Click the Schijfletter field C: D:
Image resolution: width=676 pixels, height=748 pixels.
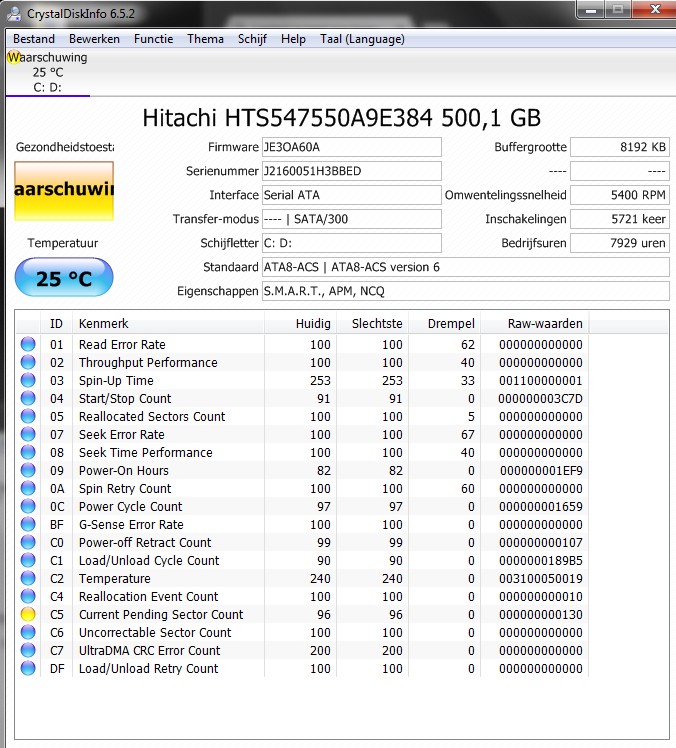(x=352, y=243)
